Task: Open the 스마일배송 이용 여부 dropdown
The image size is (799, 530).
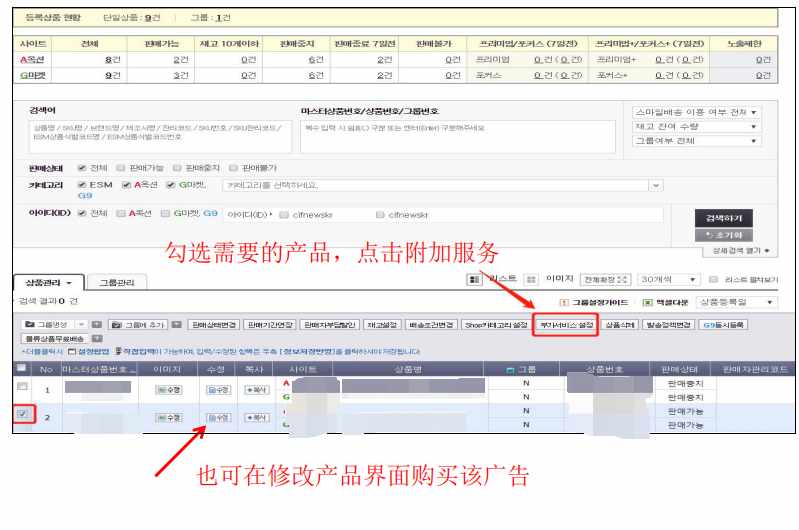Action: (696, 112)
